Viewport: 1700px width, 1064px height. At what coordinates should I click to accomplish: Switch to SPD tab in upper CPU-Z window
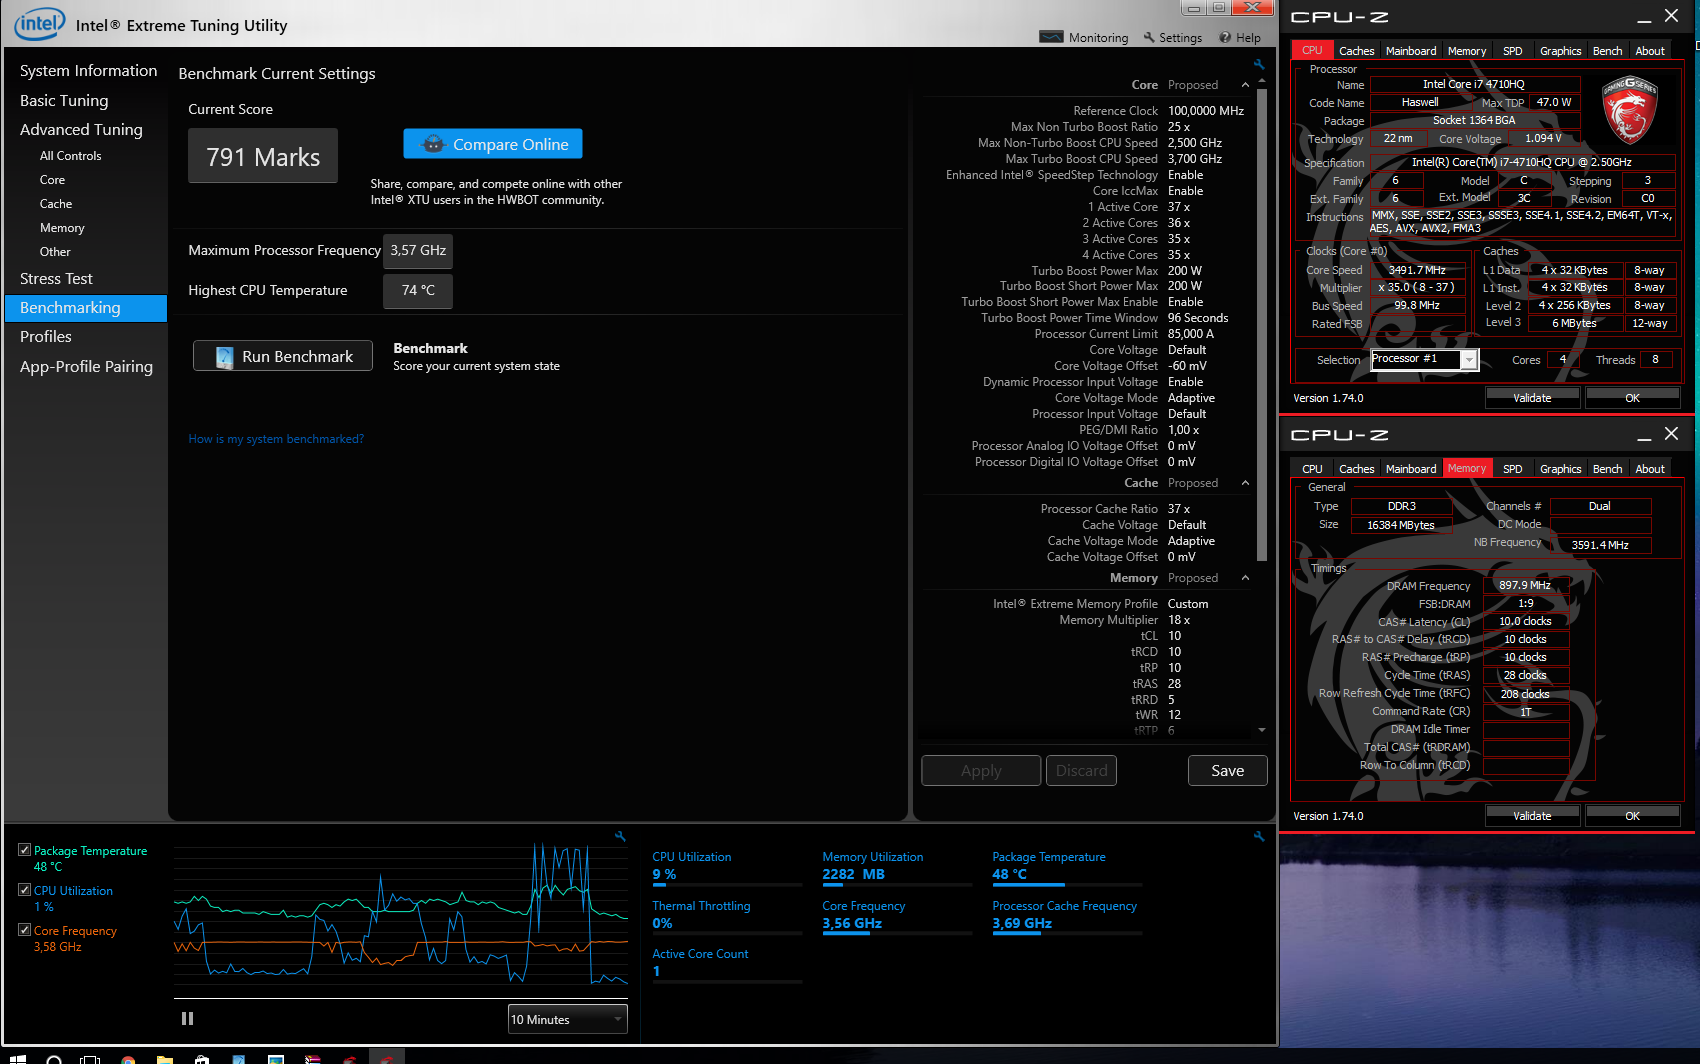(1512, 51)
